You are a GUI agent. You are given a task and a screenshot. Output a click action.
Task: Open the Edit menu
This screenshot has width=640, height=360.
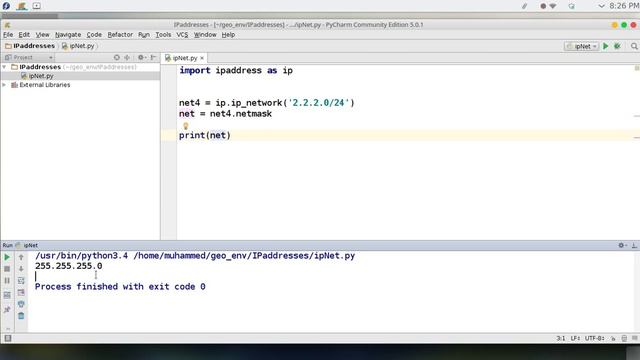click(24, 35)
